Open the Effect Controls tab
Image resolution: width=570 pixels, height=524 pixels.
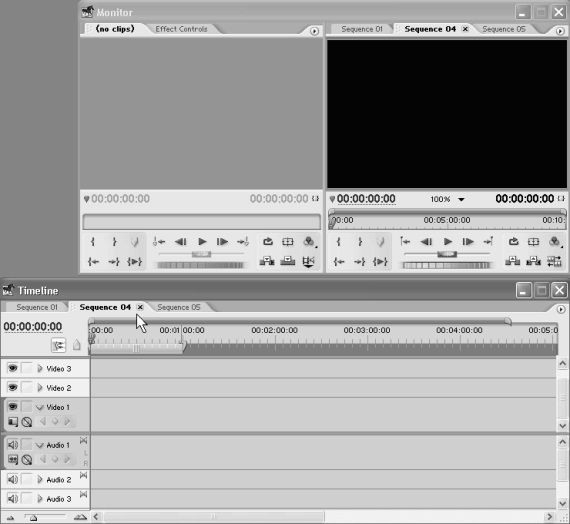pos(181,29)
